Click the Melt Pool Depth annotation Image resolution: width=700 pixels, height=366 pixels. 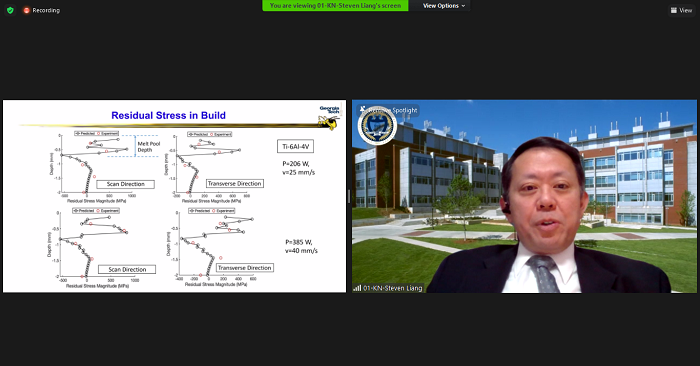[x=148, y=147]
